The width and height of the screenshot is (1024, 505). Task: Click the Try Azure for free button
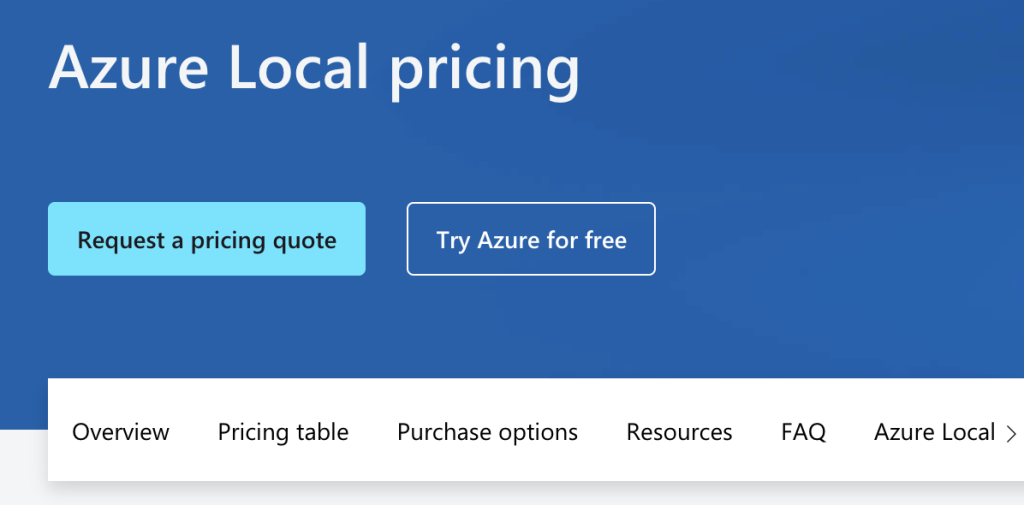[531, 240]
